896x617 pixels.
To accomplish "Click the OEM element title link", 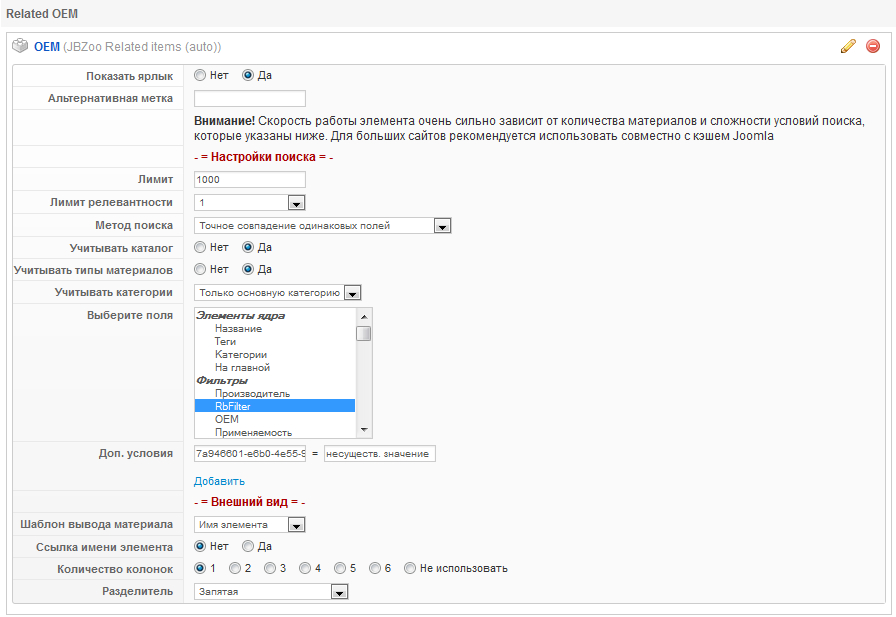I will [47, 46].
